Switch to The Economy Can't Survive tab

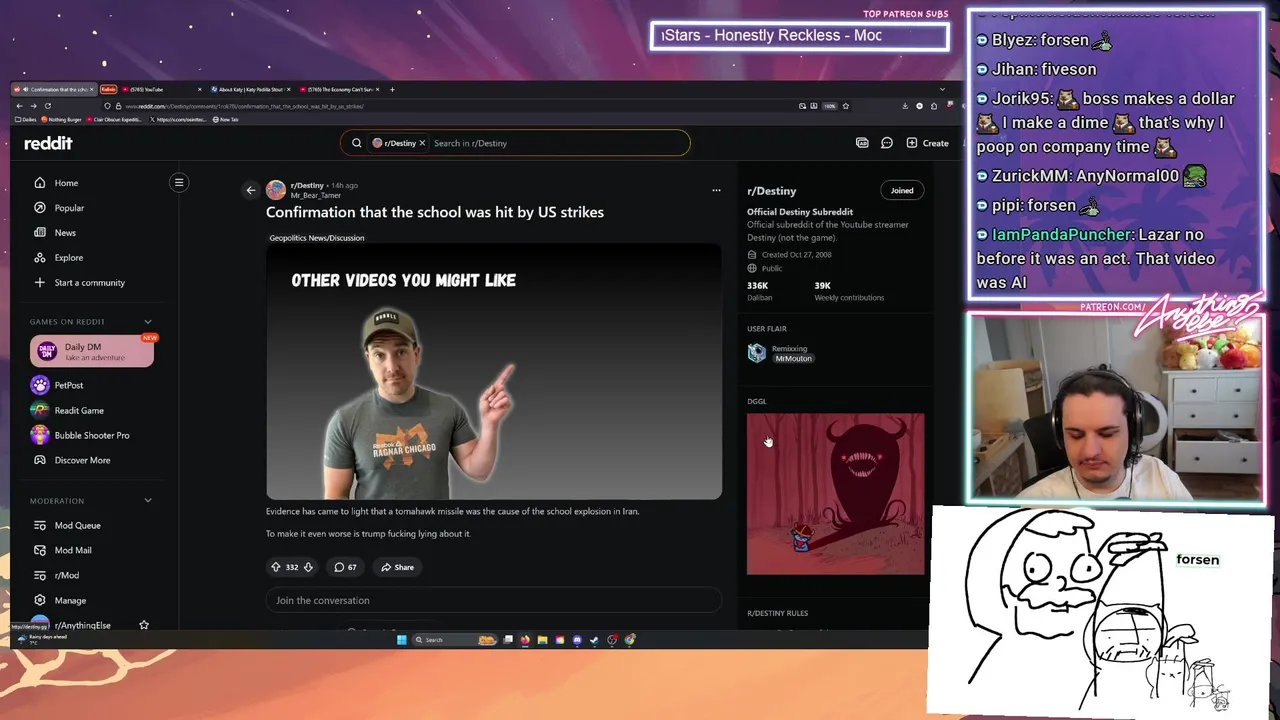[x=338, y=89]
